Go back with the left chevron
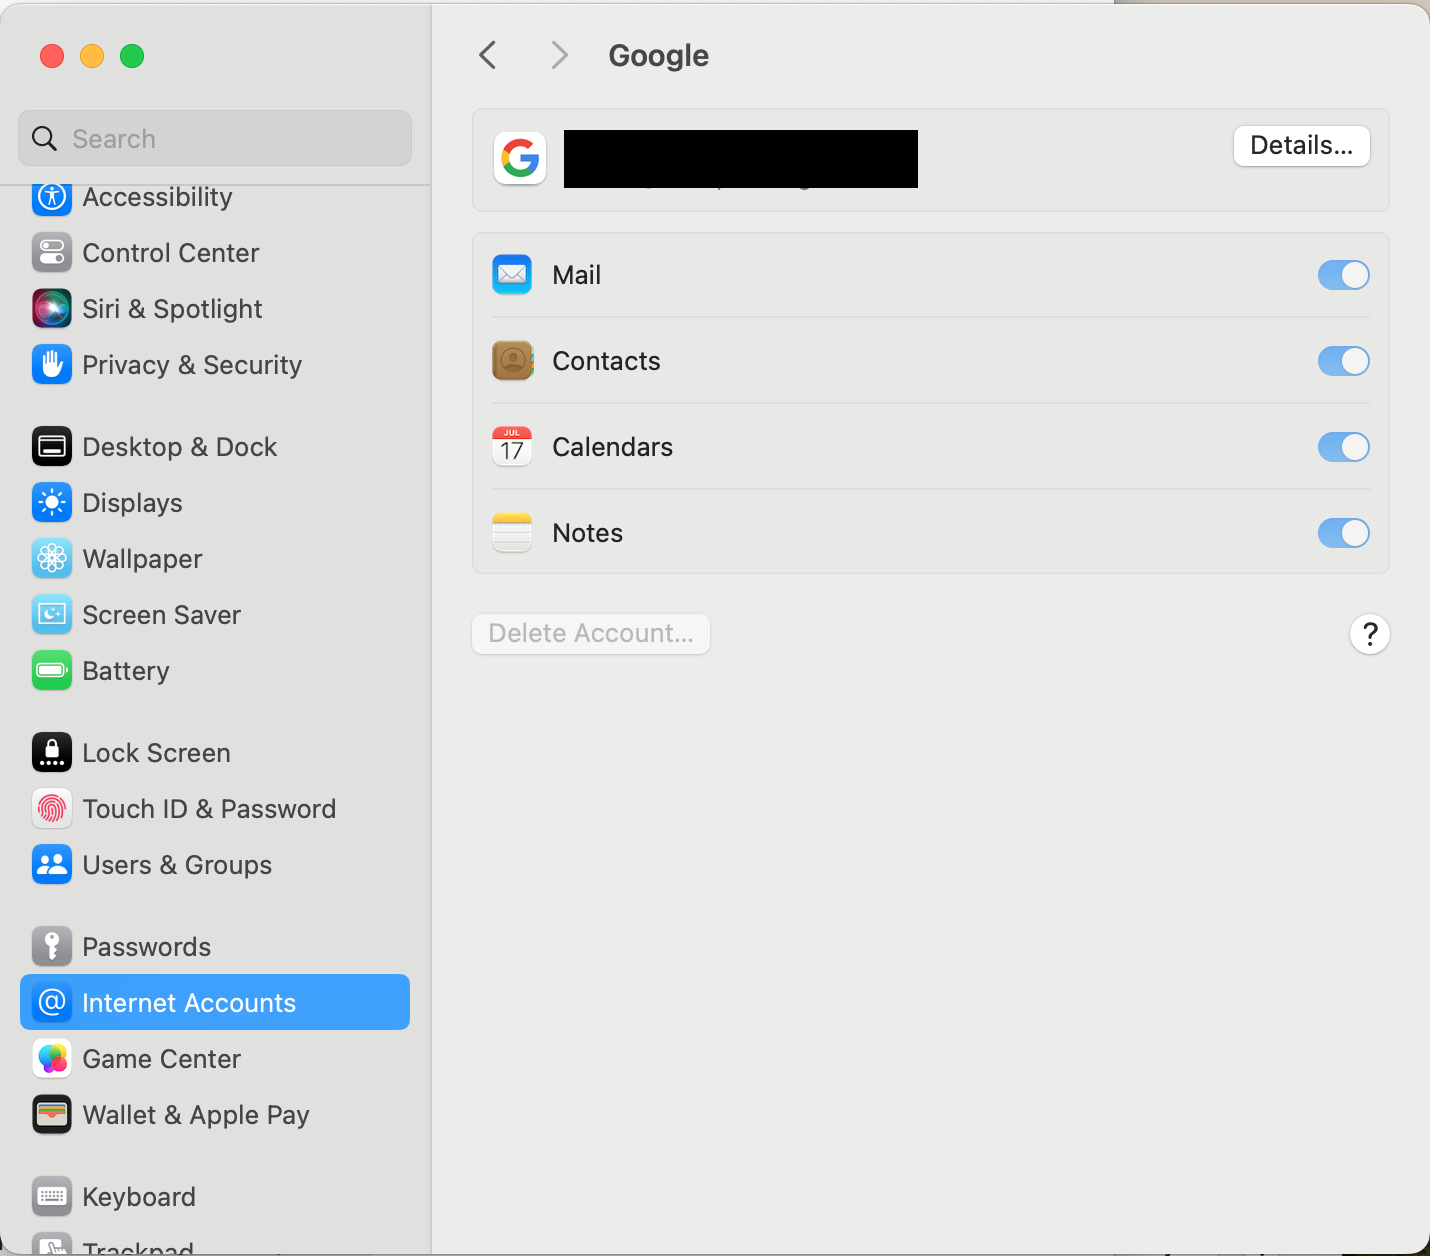This screenshot has height=1256, width=1430. [488, 55]
